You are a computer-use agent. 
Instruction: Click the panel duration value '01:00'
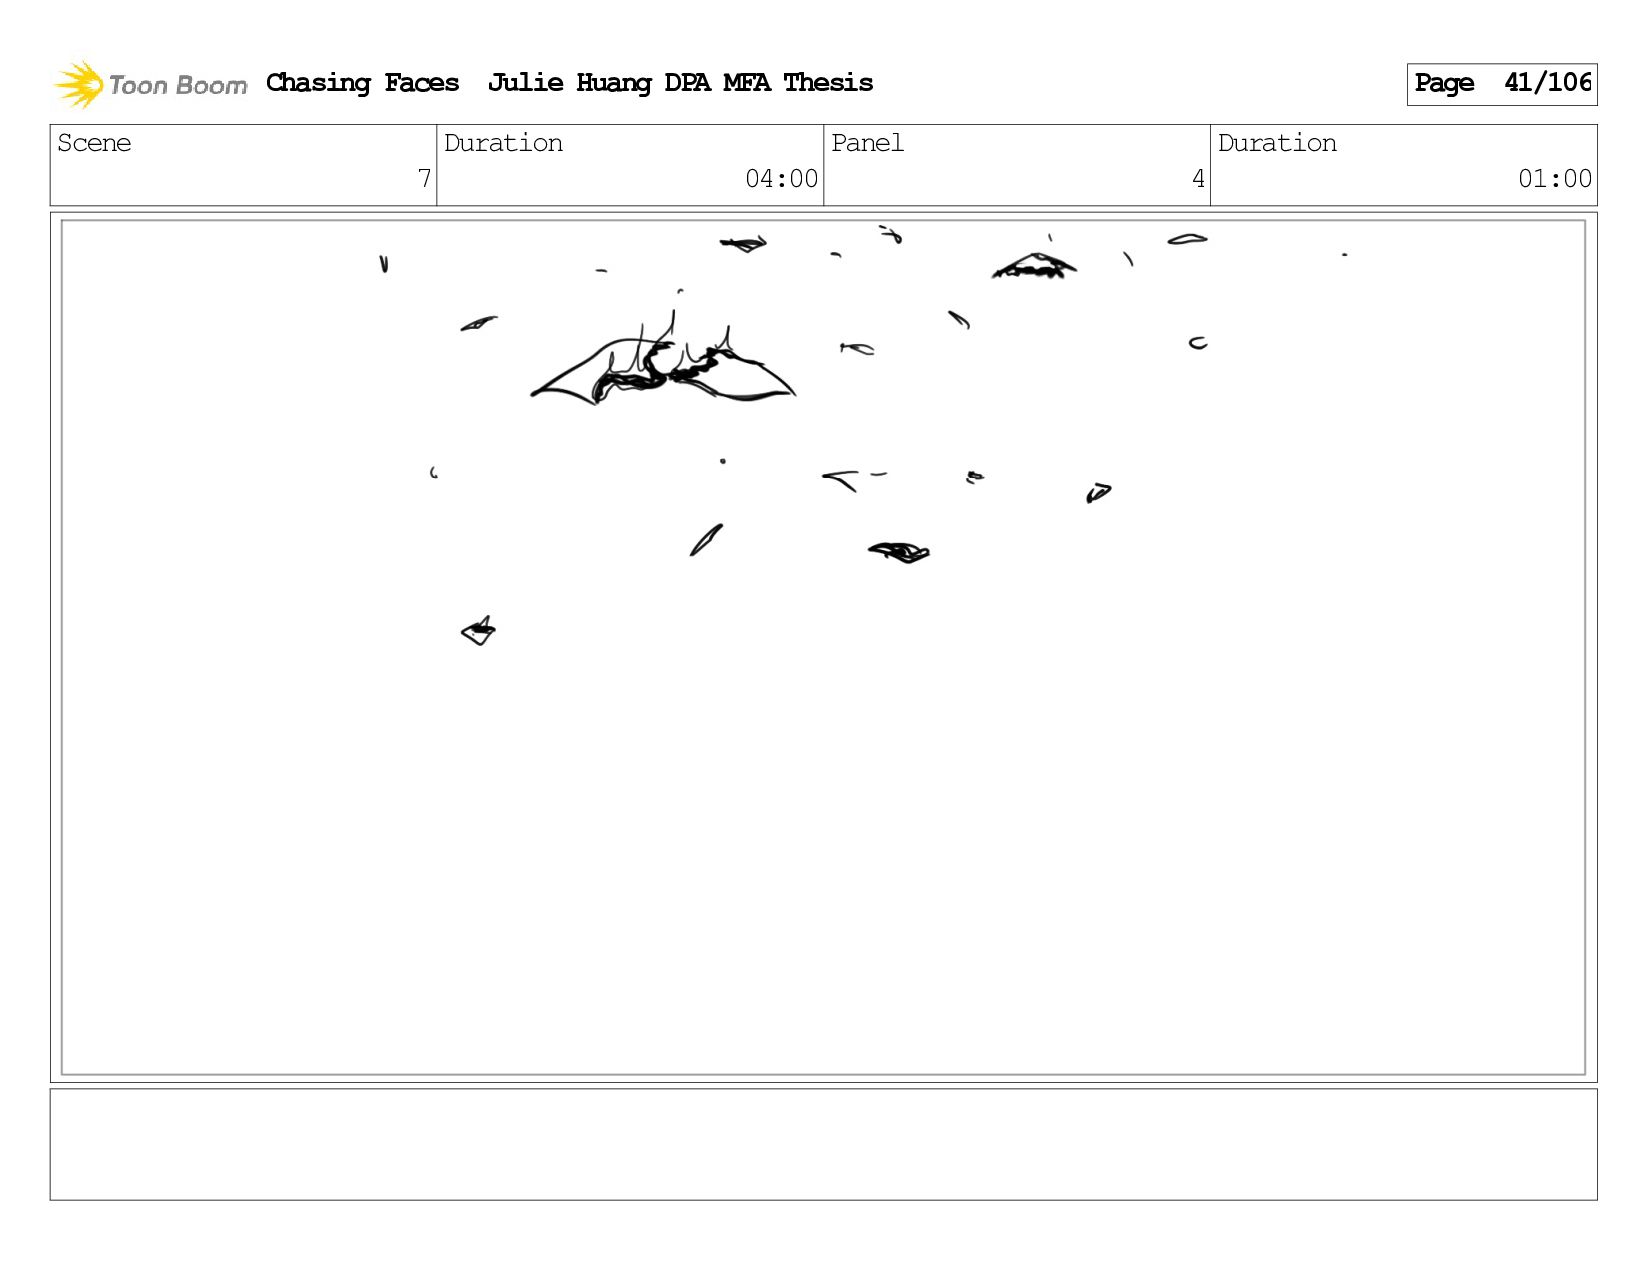tap(1554, 179)
